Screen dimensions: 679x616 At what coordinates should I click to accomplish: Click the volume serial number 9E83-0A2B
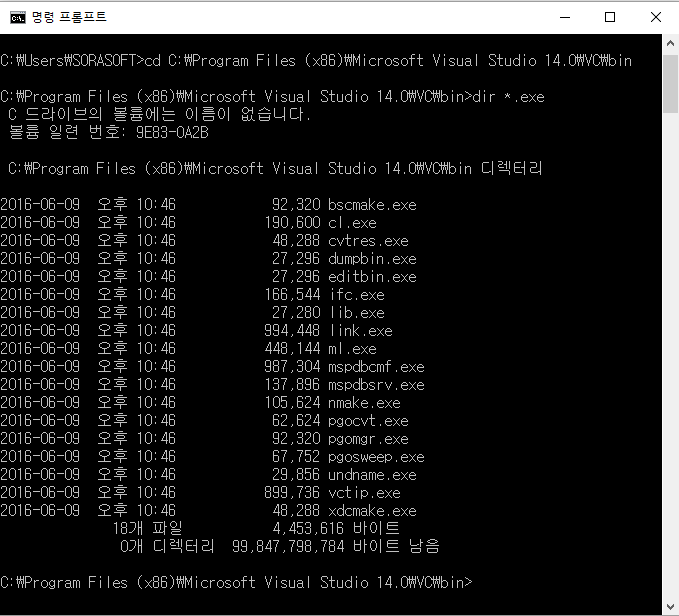coord(172,132)
